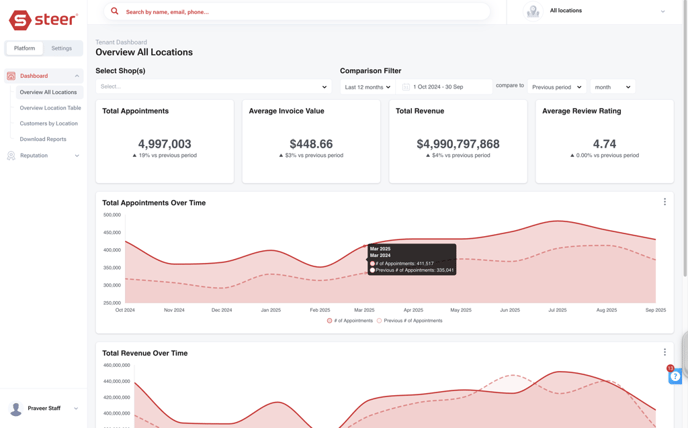The width and height of the screenshot is (688, 428).
Task: Open Overview Location Table page
Action: point(50,108)
